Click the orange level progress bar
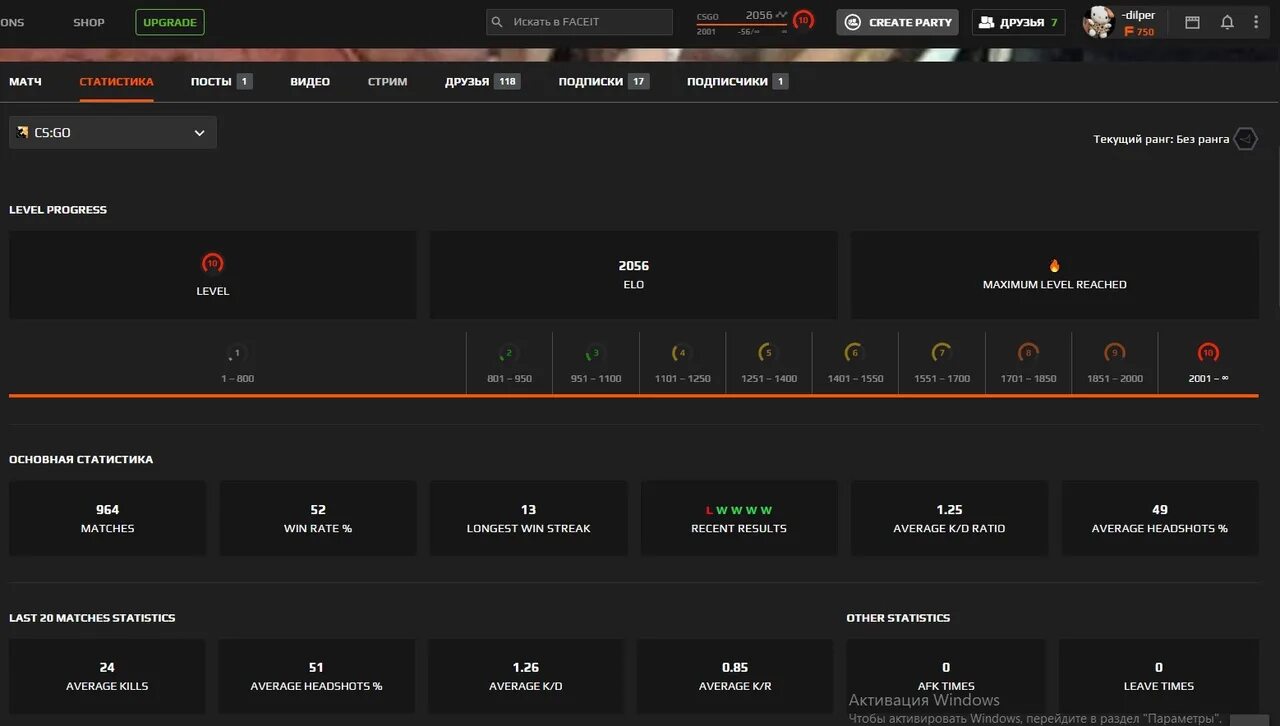The width and height of the screenshot is (1280, 726). tap(633, 396)
